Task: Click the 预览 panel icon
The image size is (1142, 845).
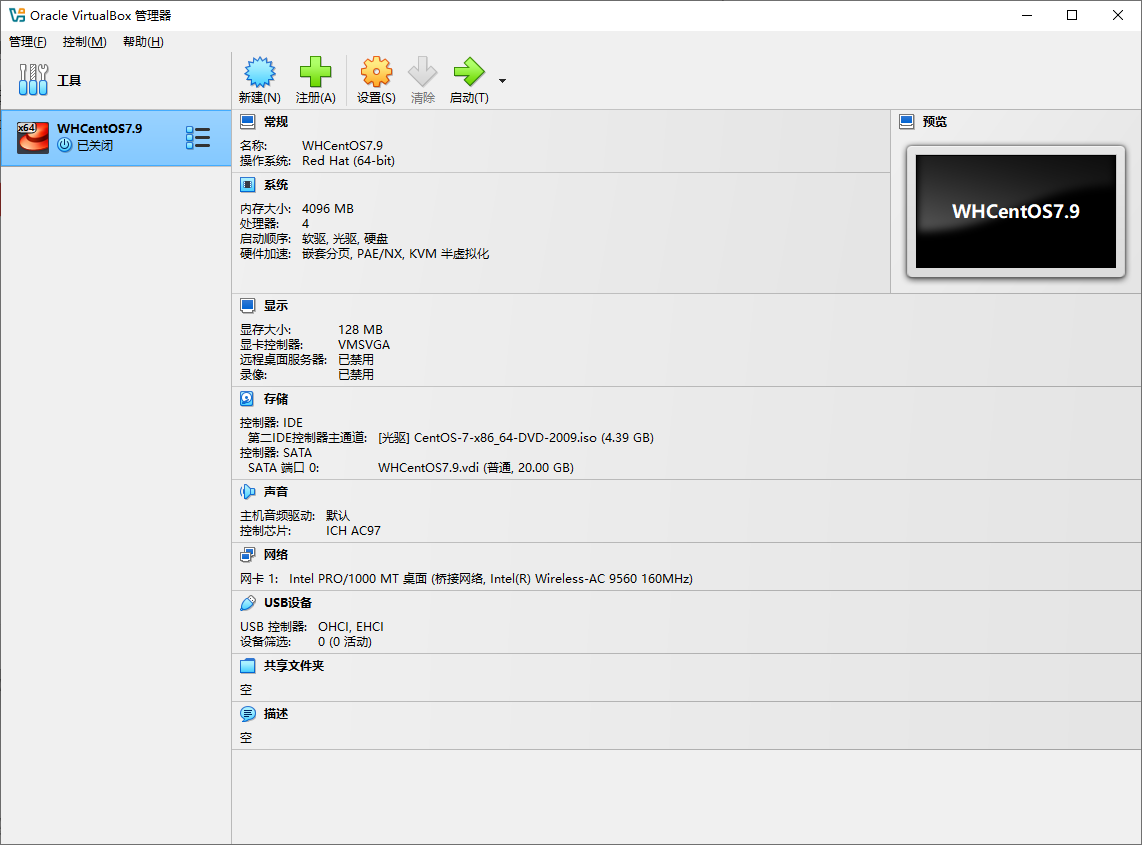Action: [907, 122]
